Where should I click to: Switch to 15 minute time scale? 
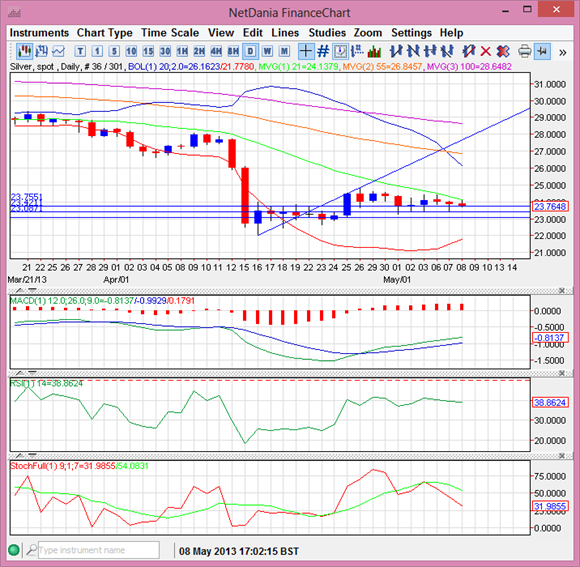point(148,51)
